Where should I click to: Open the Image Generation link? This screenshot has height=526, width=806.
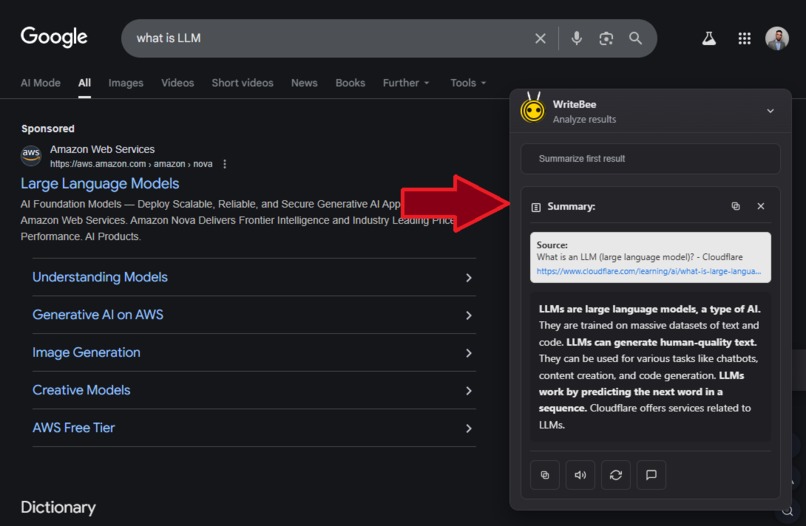pyautogui.click(x=86, y=352)
